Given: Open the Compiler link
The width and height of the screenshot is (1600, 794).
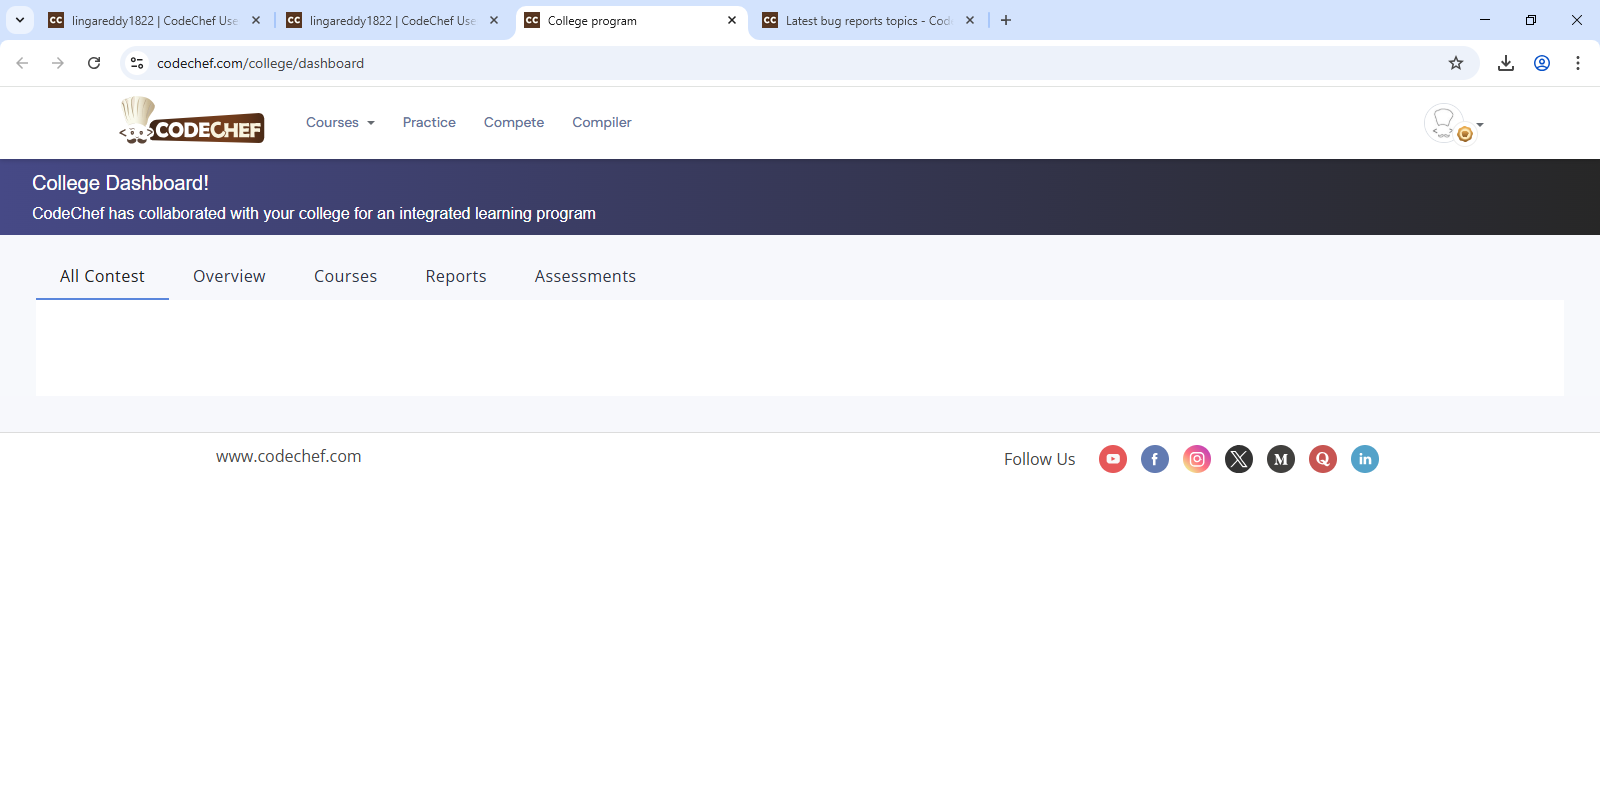Looking at the screenshot, I should point(602,122).
